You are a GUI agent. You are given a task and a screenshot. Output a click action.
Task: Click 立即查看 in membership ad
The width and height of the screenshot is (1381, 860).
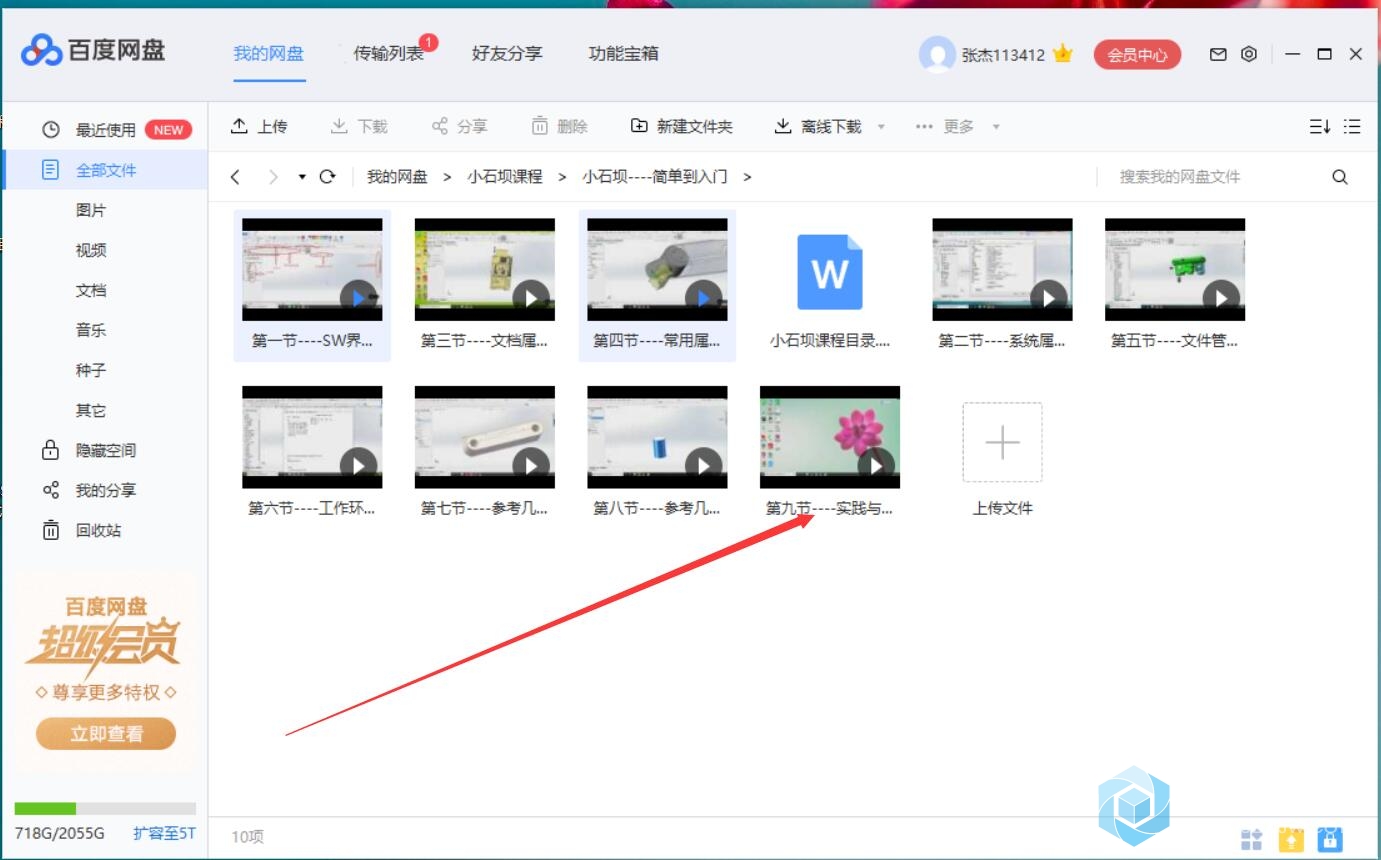click(x=106, y=734)
